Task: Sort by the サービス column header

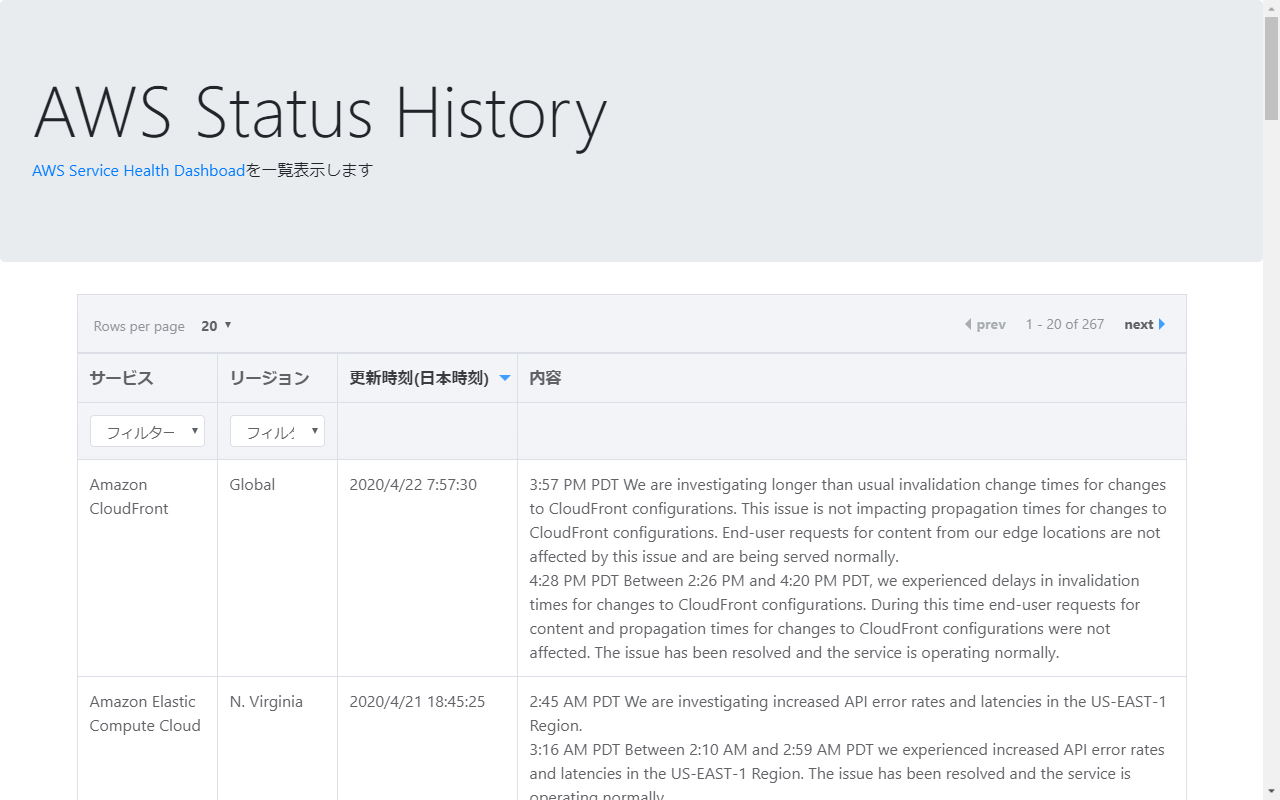Action: click(x=121, y=378)
